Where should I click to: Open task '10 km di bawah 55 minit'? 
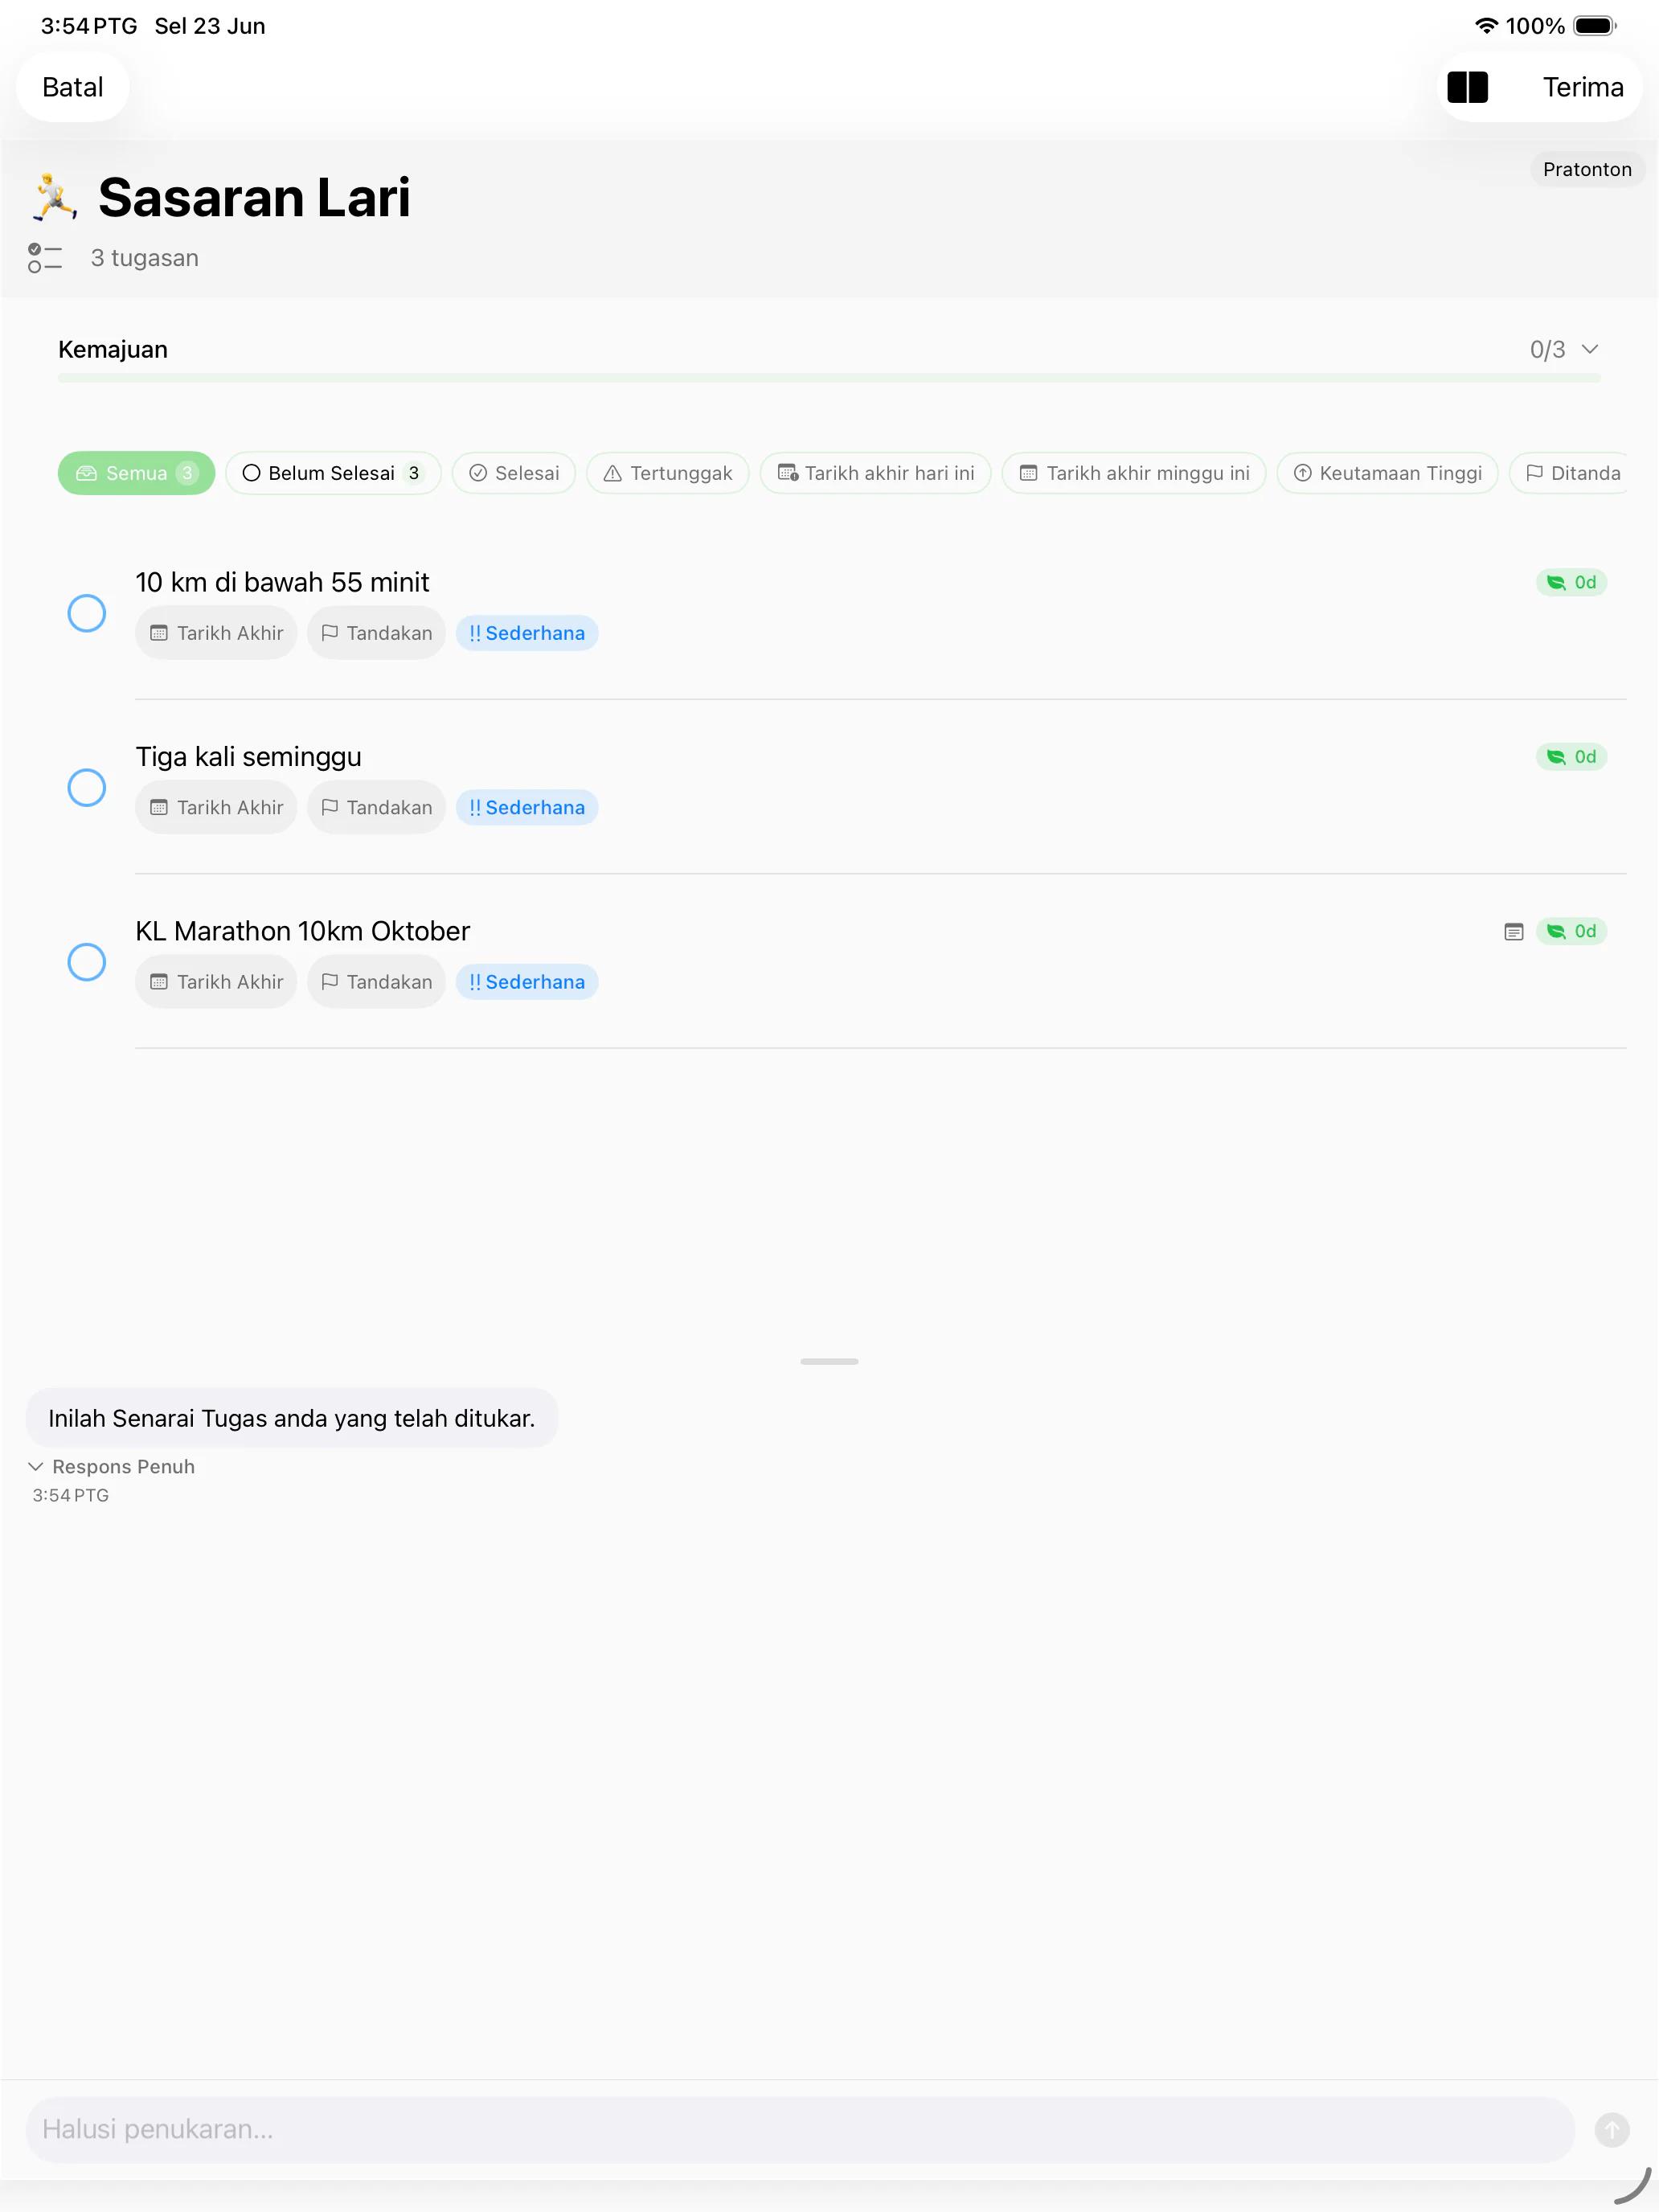click(283, 582)
